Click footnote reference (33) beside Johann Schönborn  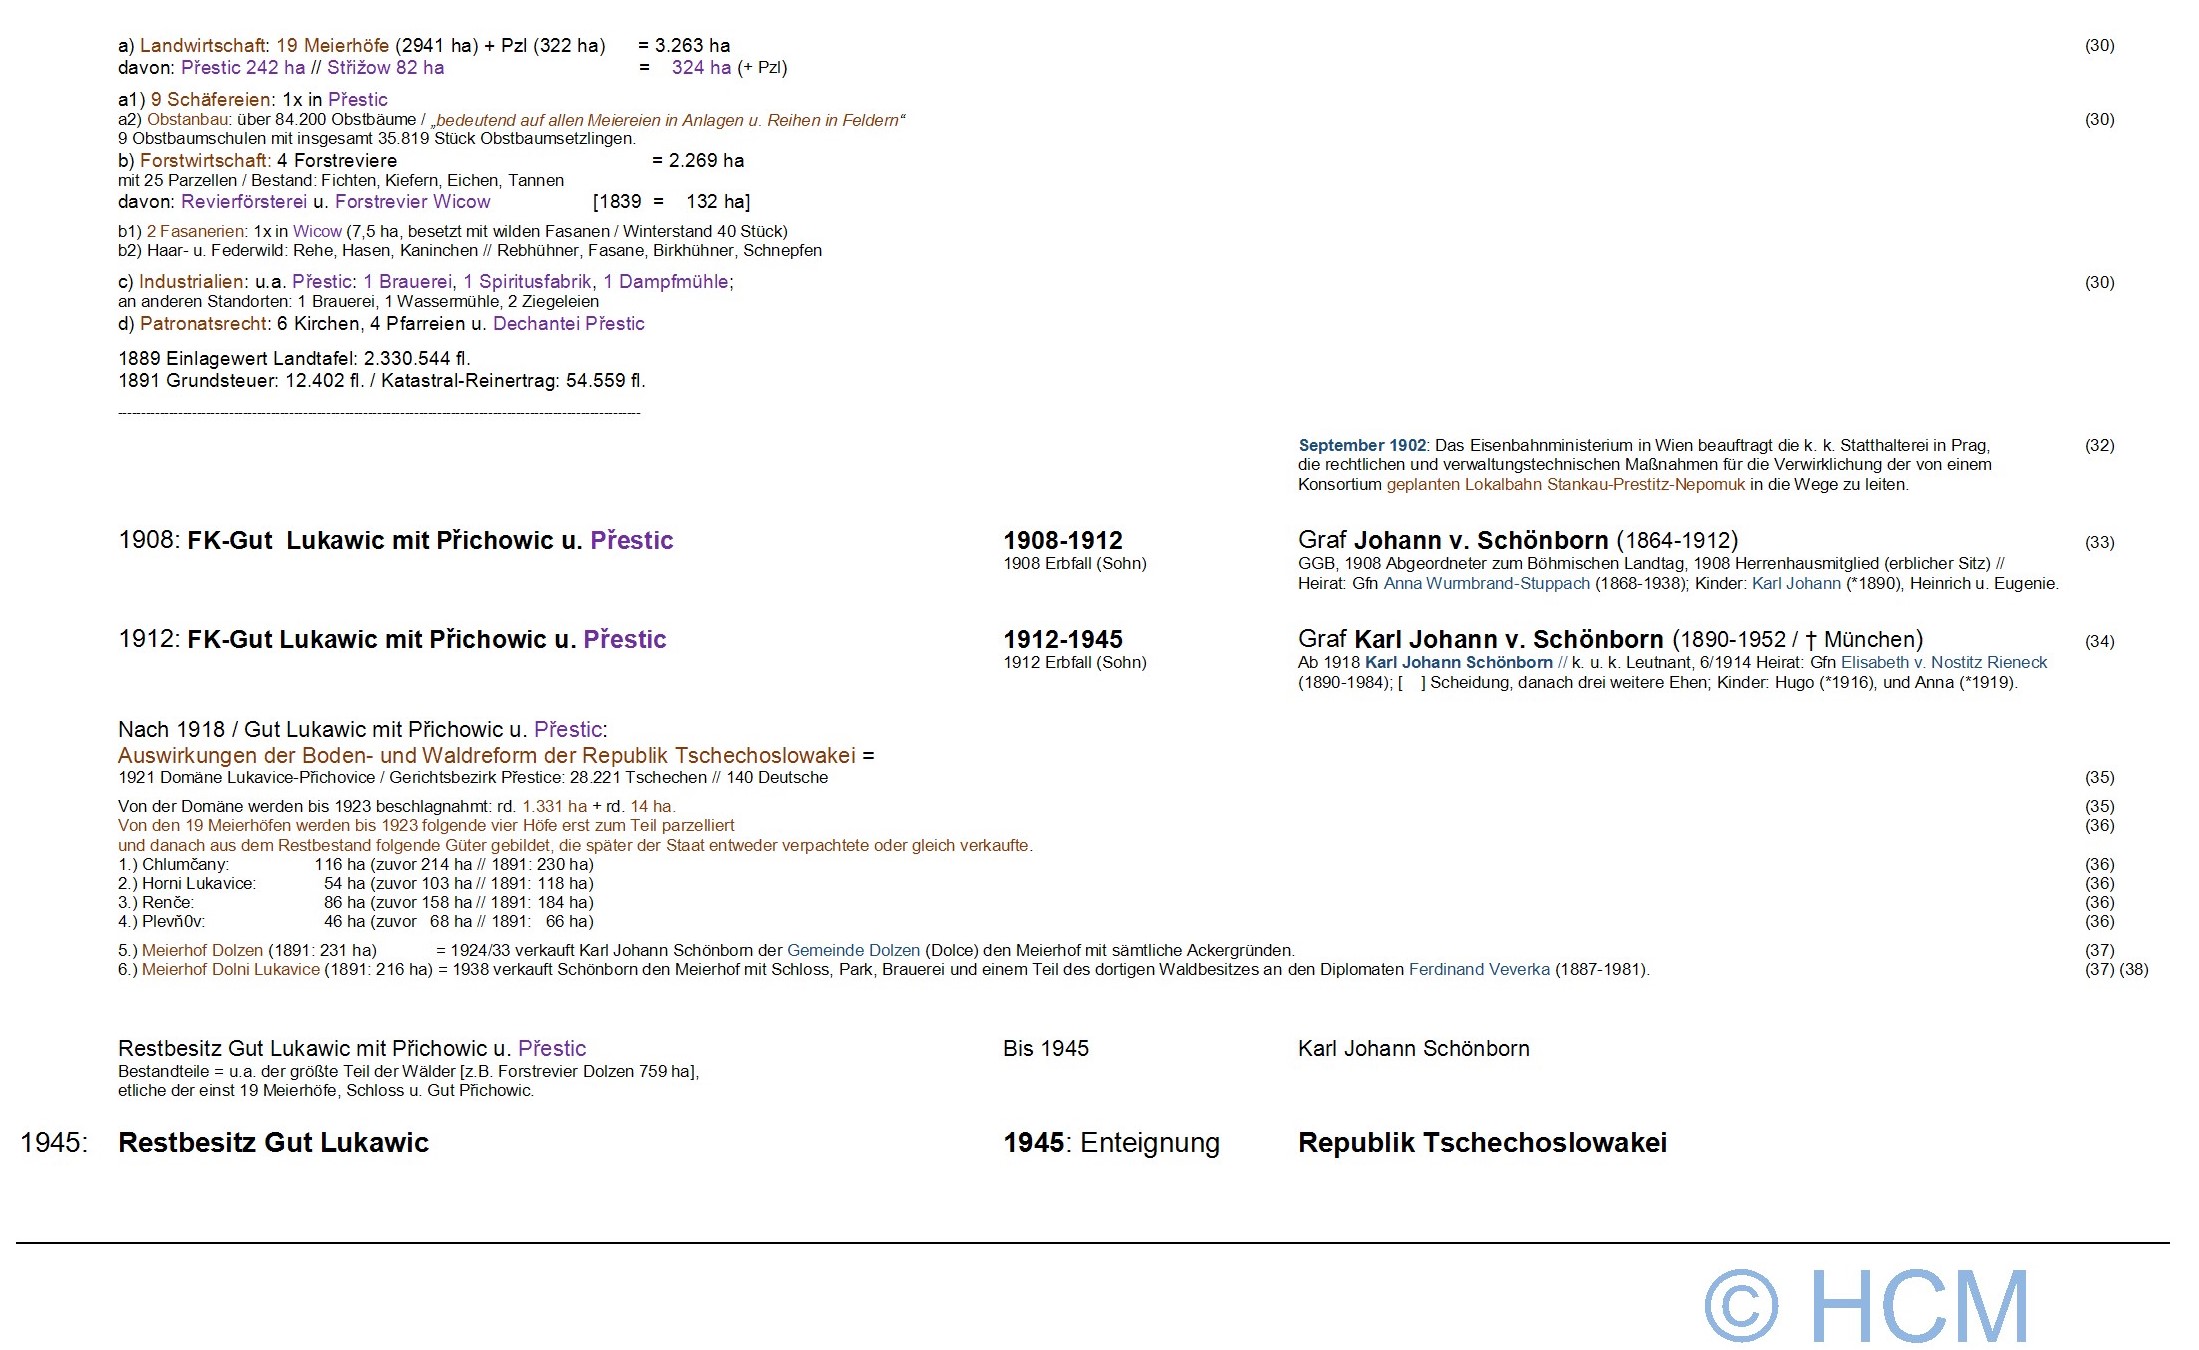click(x=2099, y=542)
